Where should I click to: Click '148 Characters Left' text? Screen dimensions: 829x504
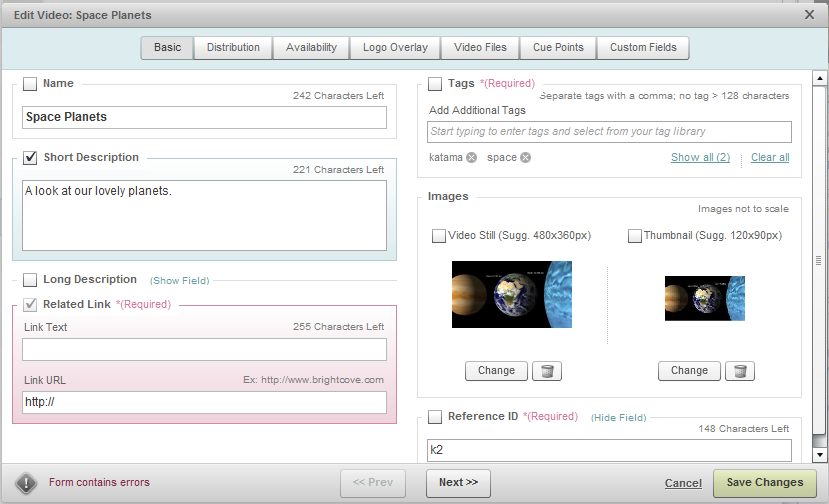point(743,429)
